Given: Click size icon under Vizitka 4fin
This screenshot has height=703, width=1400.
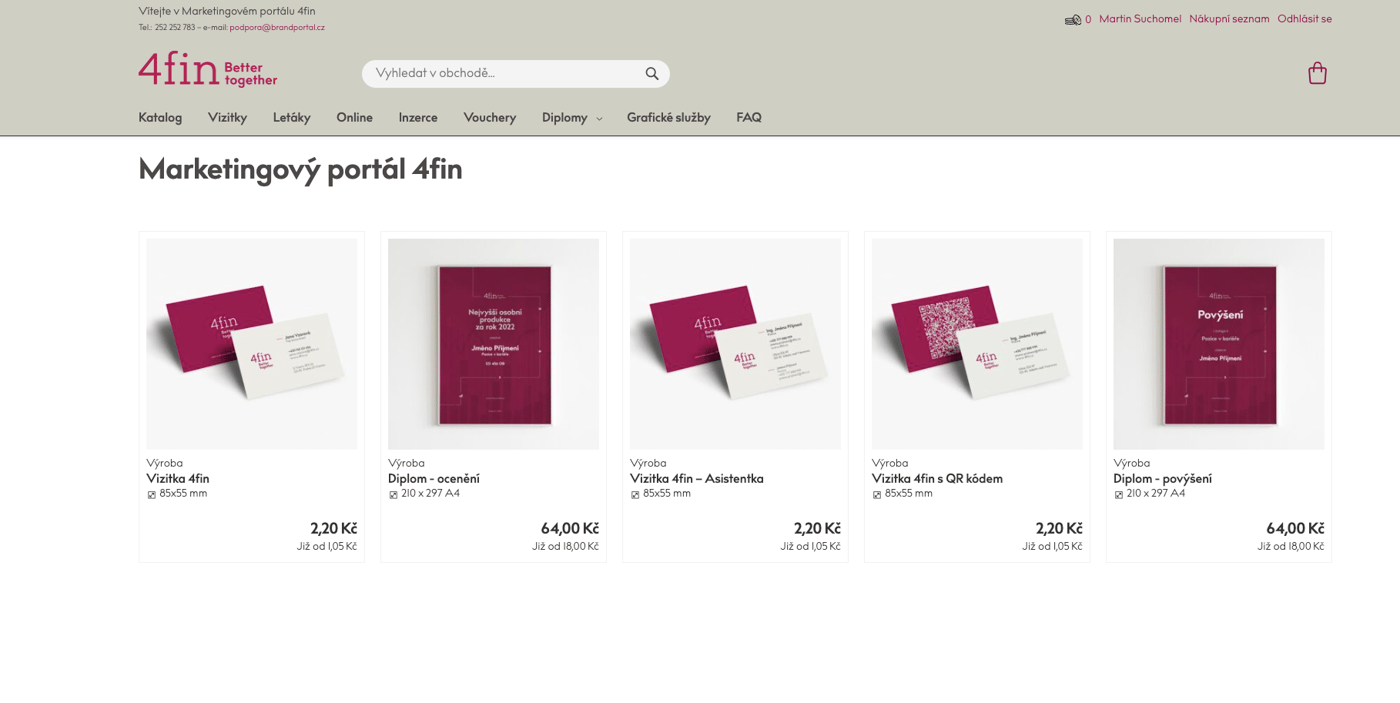Looking at the screenshot, I should point(152,494).
